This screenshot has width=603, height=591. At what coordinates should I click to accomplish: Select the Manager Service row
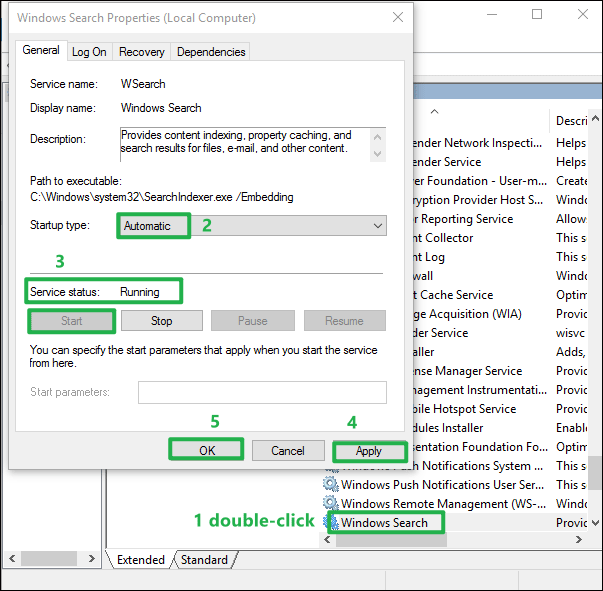[501, 371]
